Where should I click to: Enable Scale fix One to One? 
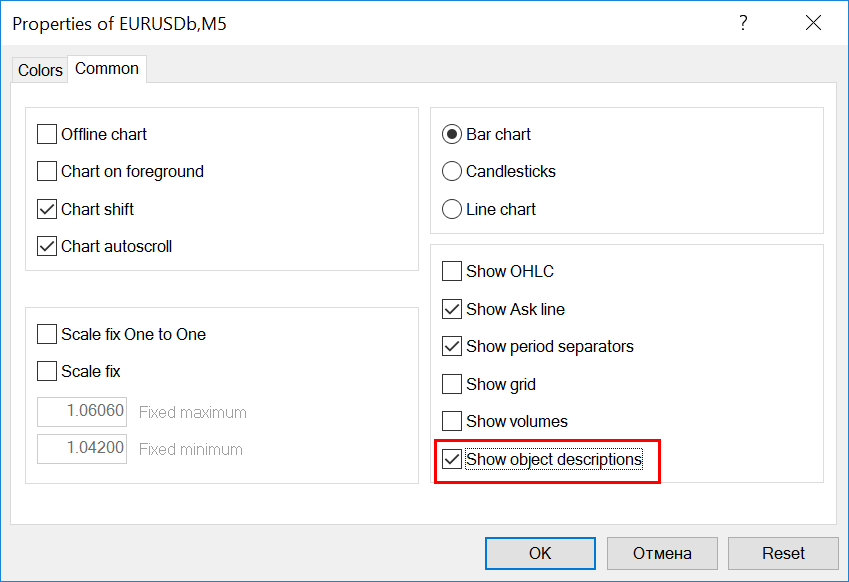(47, 334)
